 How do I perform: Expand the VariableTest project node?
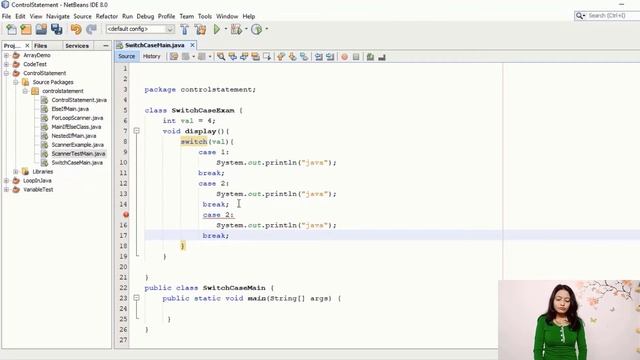point(6,189)
